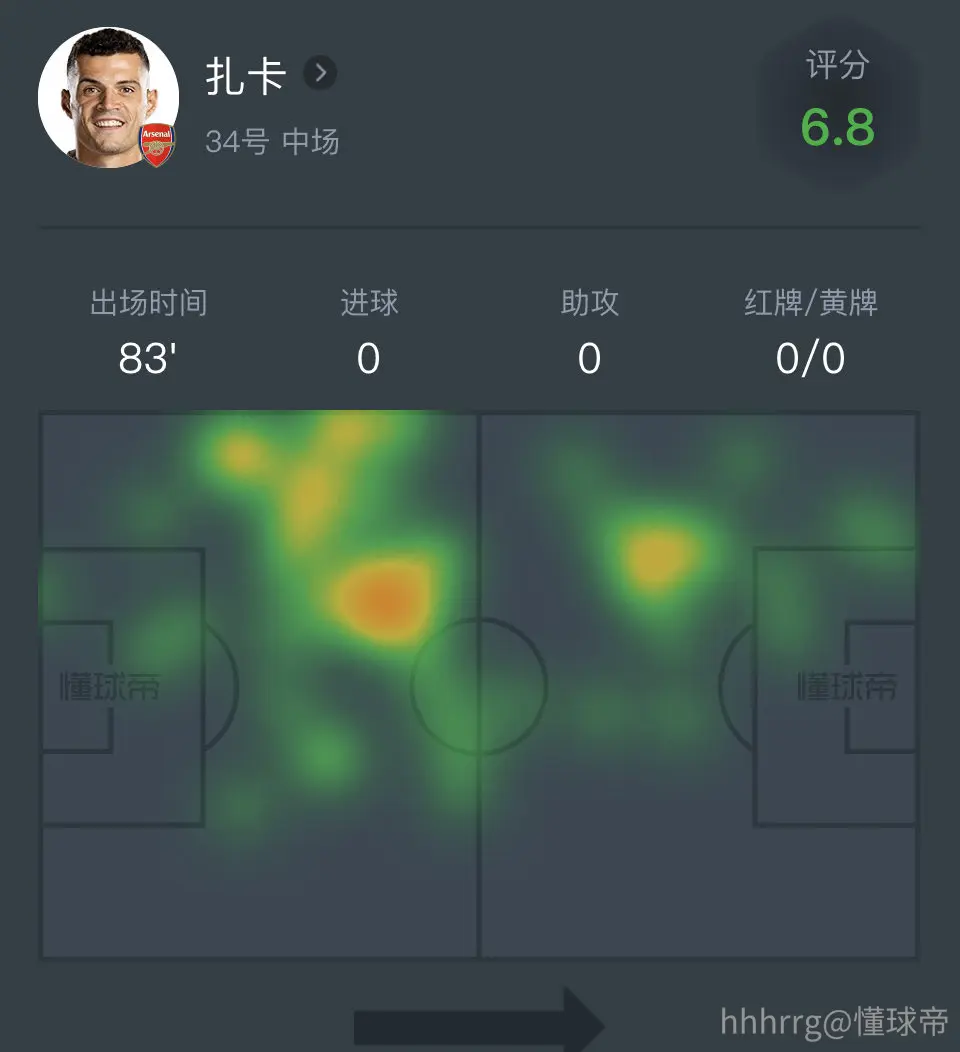The image size is (960, 1052).
Task: Tap the Arsenal club badge icon
Action: [157, 144]
